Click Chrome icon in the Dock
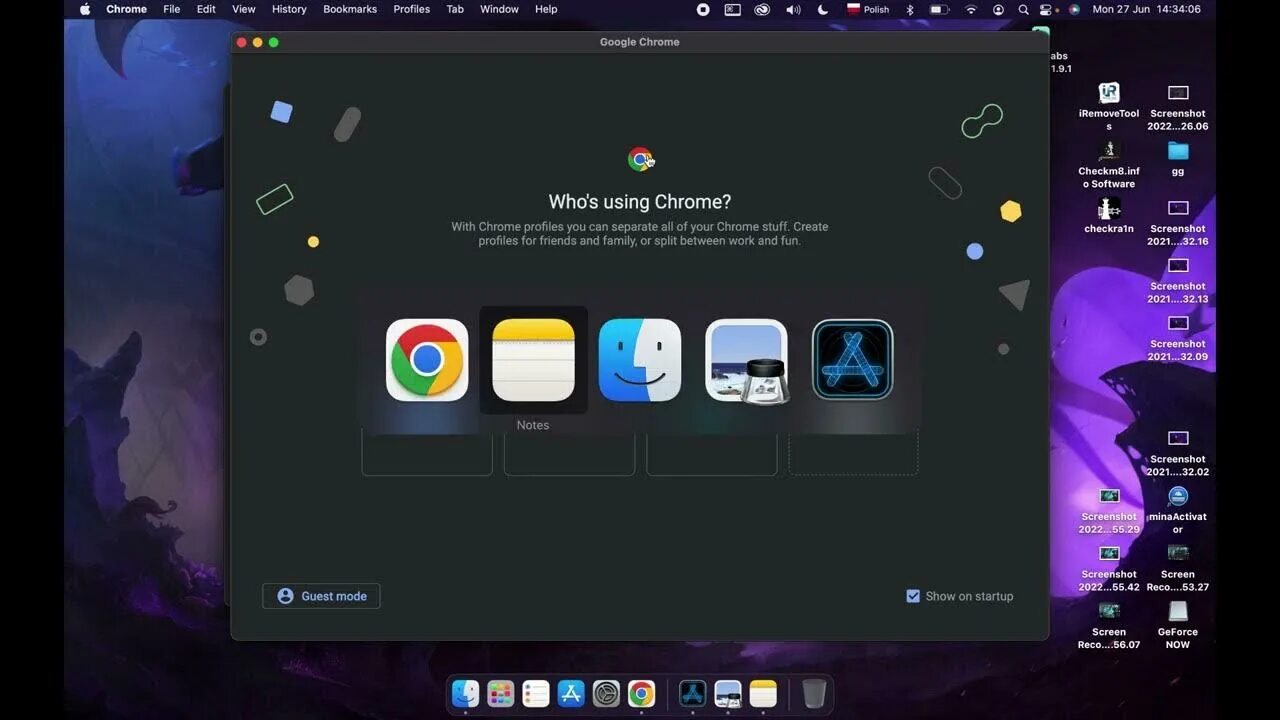The width and height of the screenshot is (1280, 720). (x=641, y=693)
